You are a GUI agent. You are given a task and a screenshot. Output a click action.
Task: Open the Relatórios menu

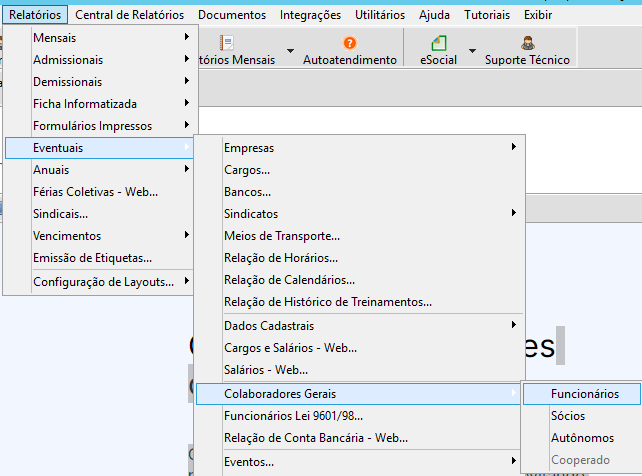click(x=35, y=15)
